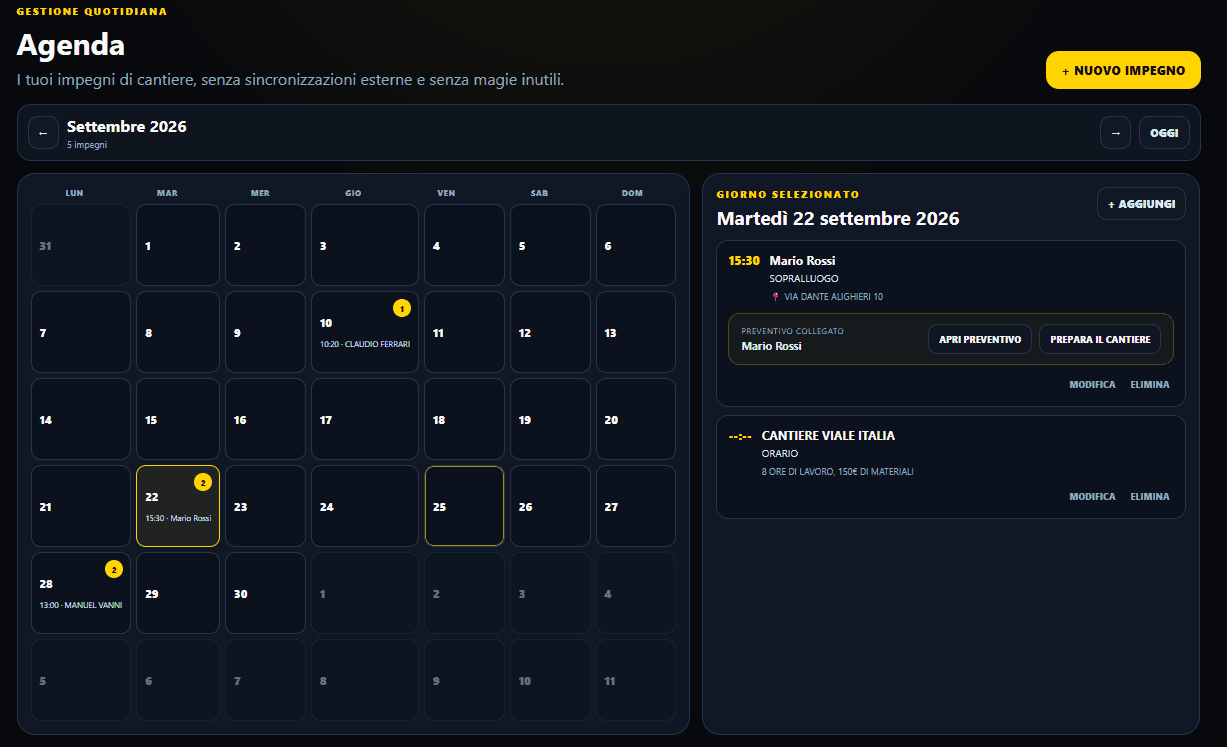Go to previous month with left arrow
Screen dimensions: 1227x747
(43, 133)
